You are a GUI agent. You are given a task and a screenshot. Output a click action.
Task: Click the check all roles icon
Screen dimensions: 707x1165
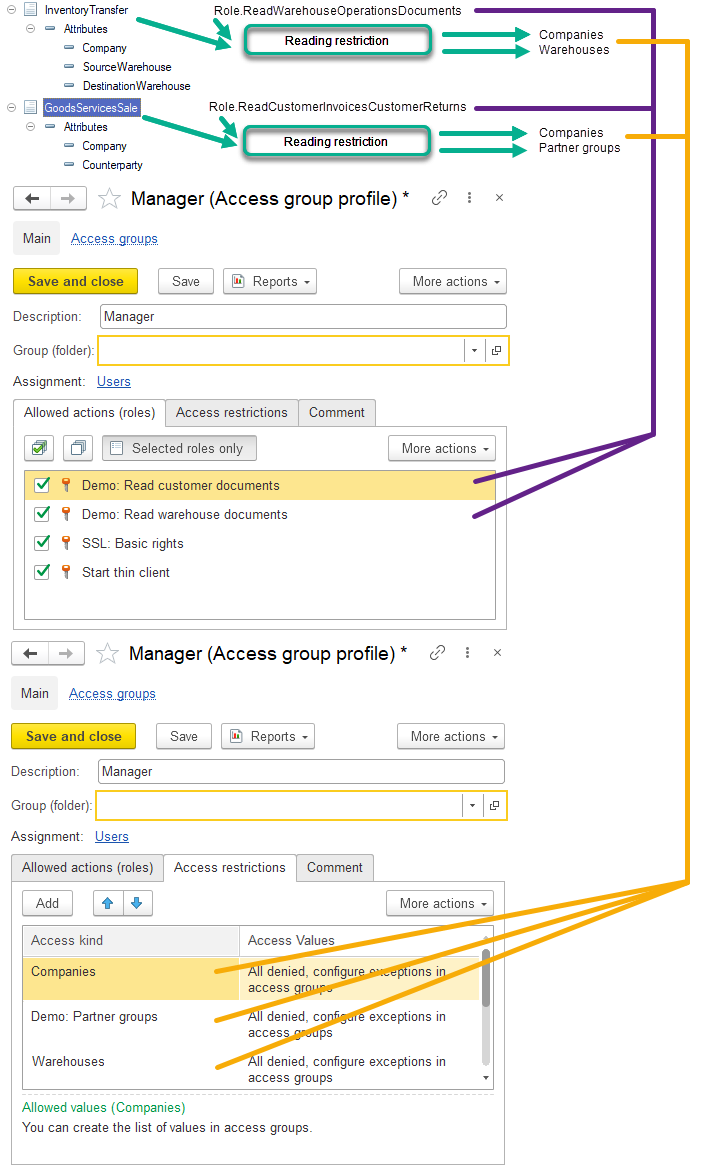(40, 449)
